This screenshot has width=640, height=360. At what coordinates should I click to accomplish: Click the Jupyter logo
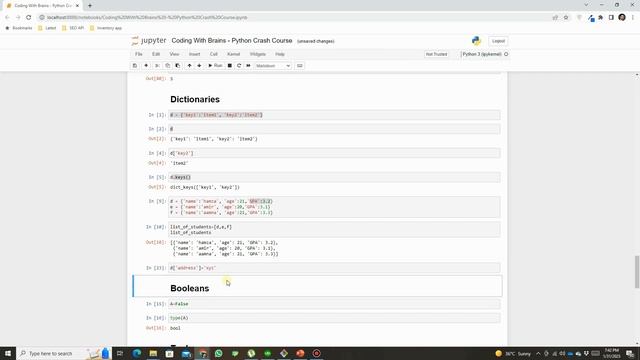click(149, 40)
